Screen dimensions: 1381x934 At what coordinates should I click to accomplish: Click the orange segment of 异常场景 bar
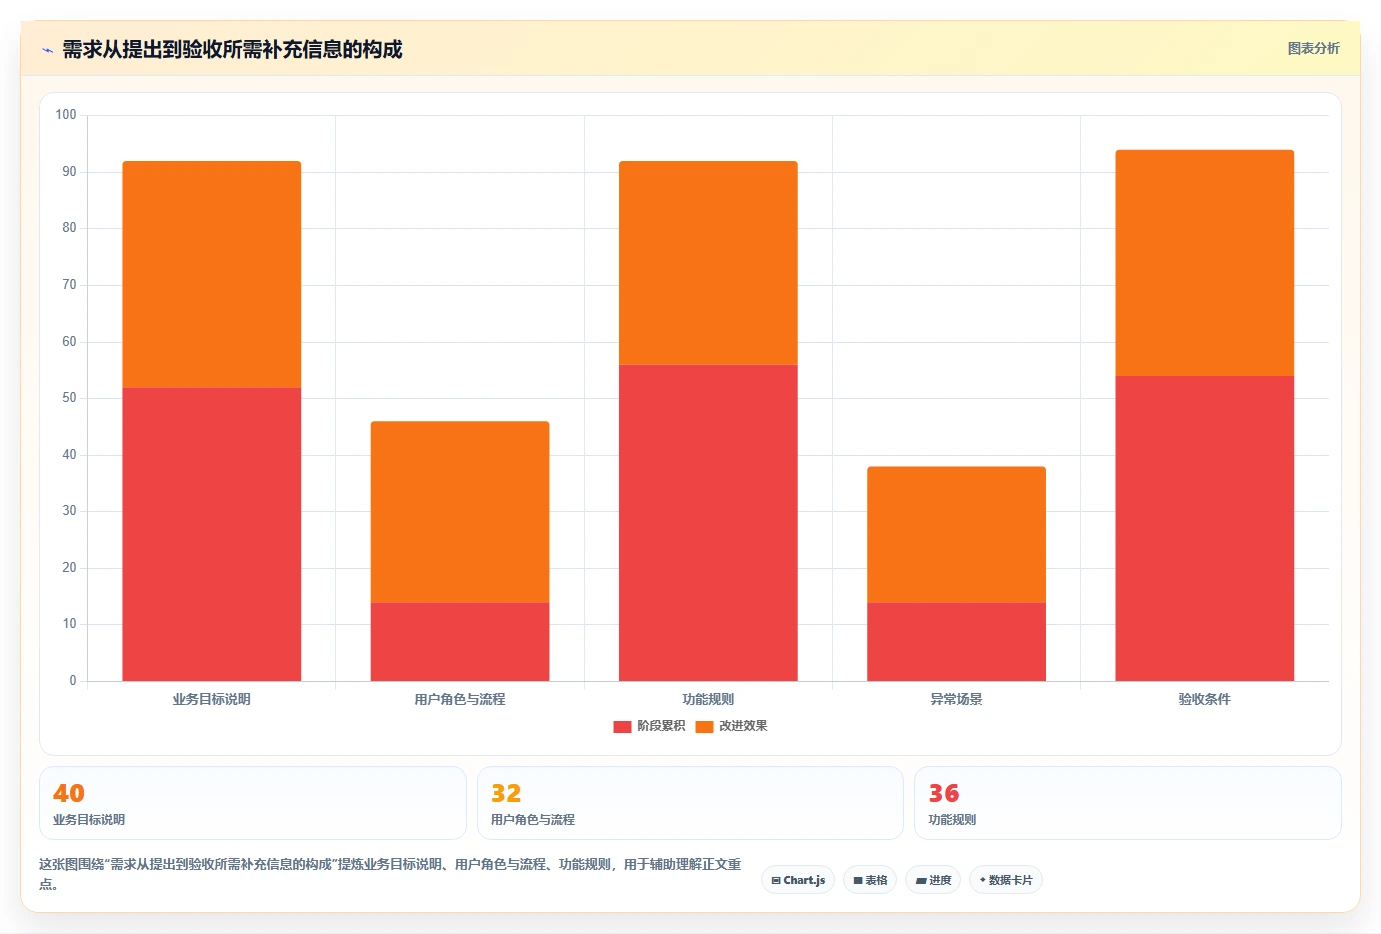tap(956, 534)
